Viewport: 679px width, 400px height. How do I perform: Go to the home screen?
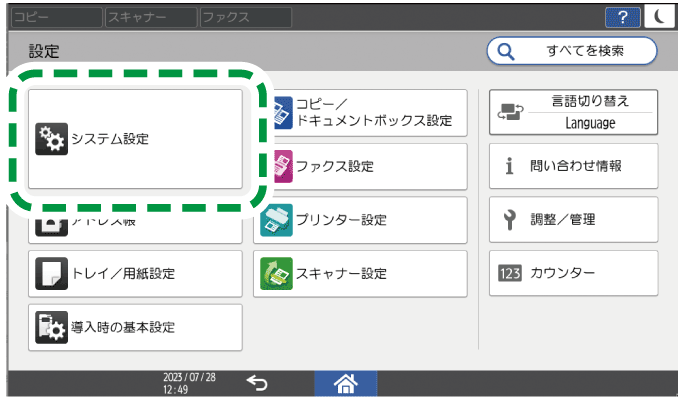tap(346, 384)
